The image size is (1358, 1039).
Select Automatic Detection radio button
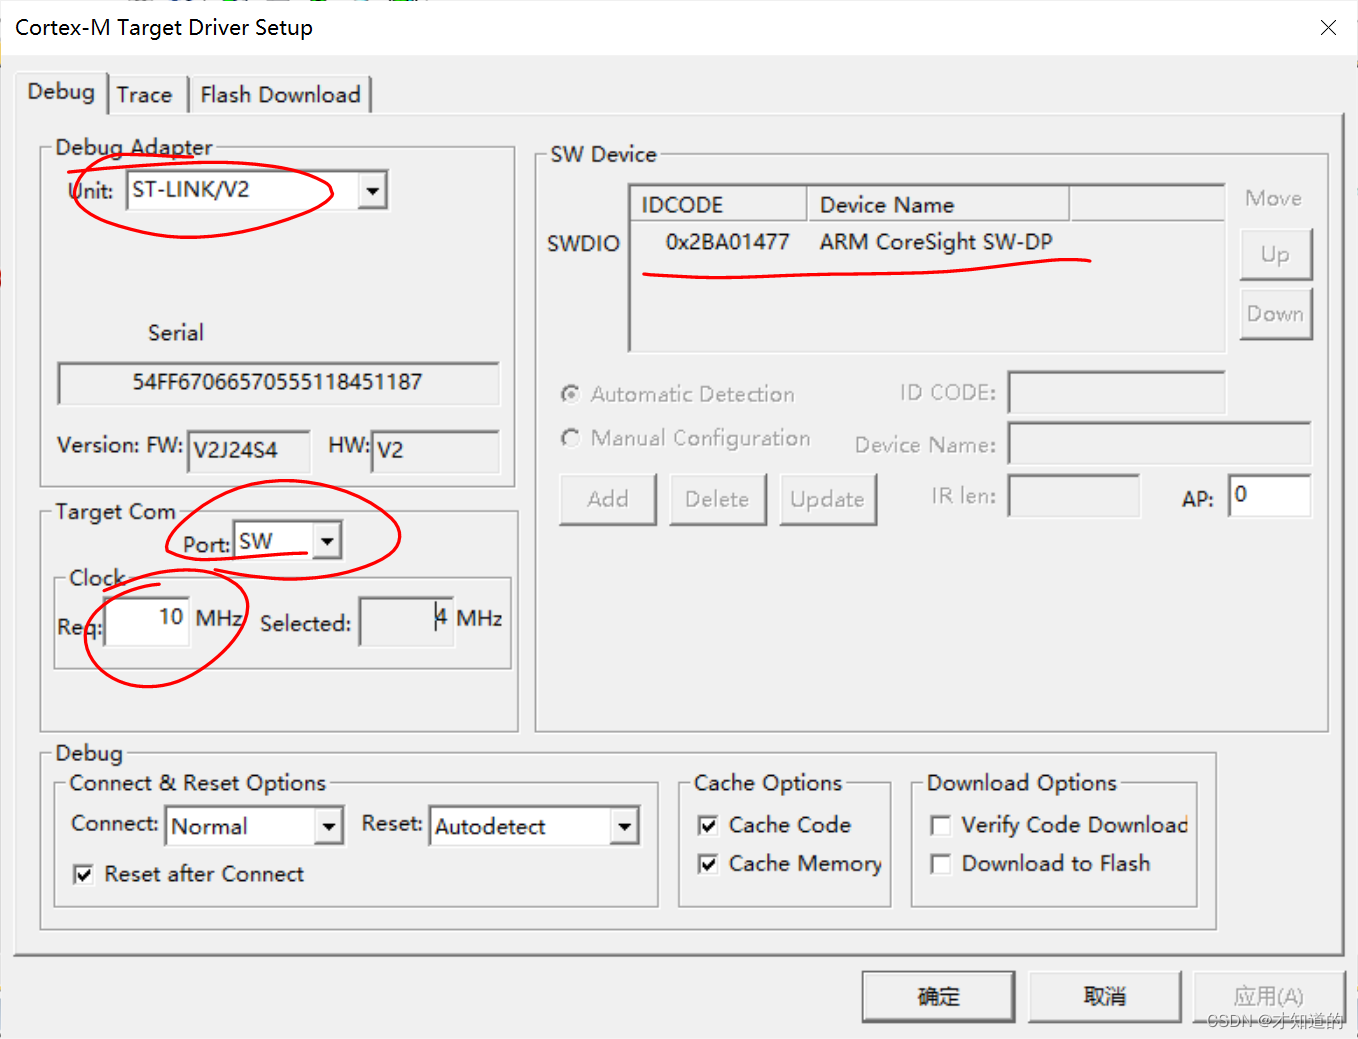[x=570, y=394]
